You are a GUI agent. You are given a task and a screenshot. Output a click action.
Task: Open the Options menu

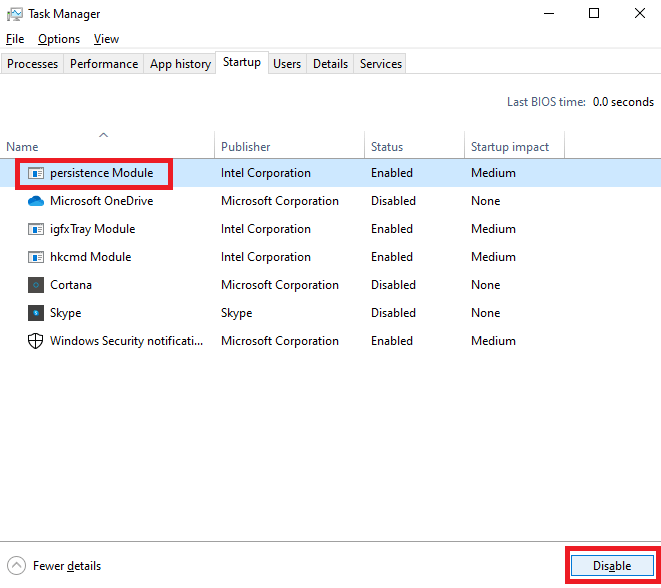(59, 39)
